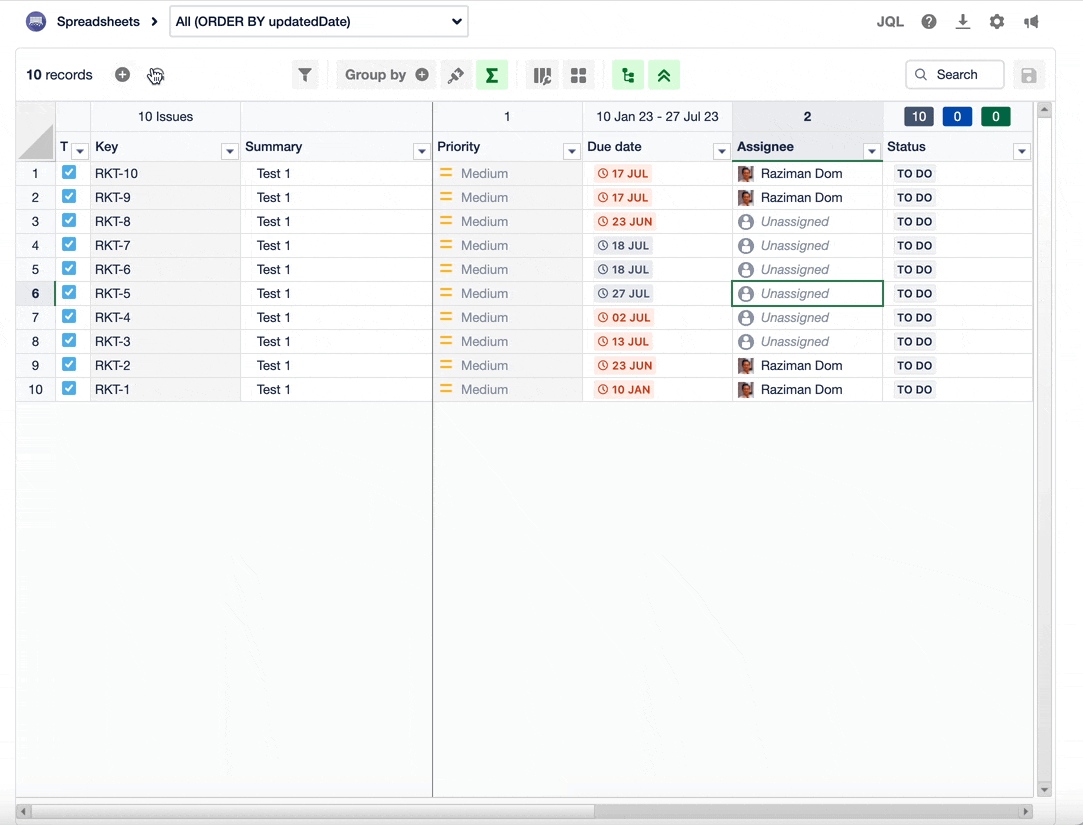Click the filter funnel icon
This screenshot has height=825, width=1083.
(305, 75)
